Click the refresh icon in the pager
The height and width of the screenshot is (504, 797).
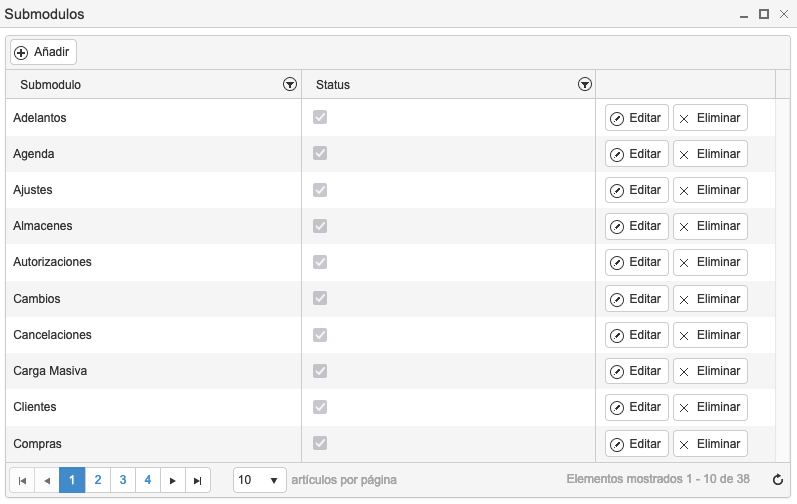pyautogui.click(x=778, y=480)
